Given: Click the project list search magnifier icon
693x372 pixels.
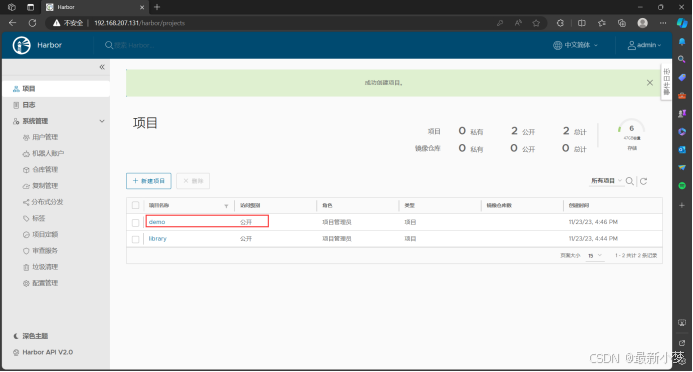Looking at the screenshot, I should (630, 181).
